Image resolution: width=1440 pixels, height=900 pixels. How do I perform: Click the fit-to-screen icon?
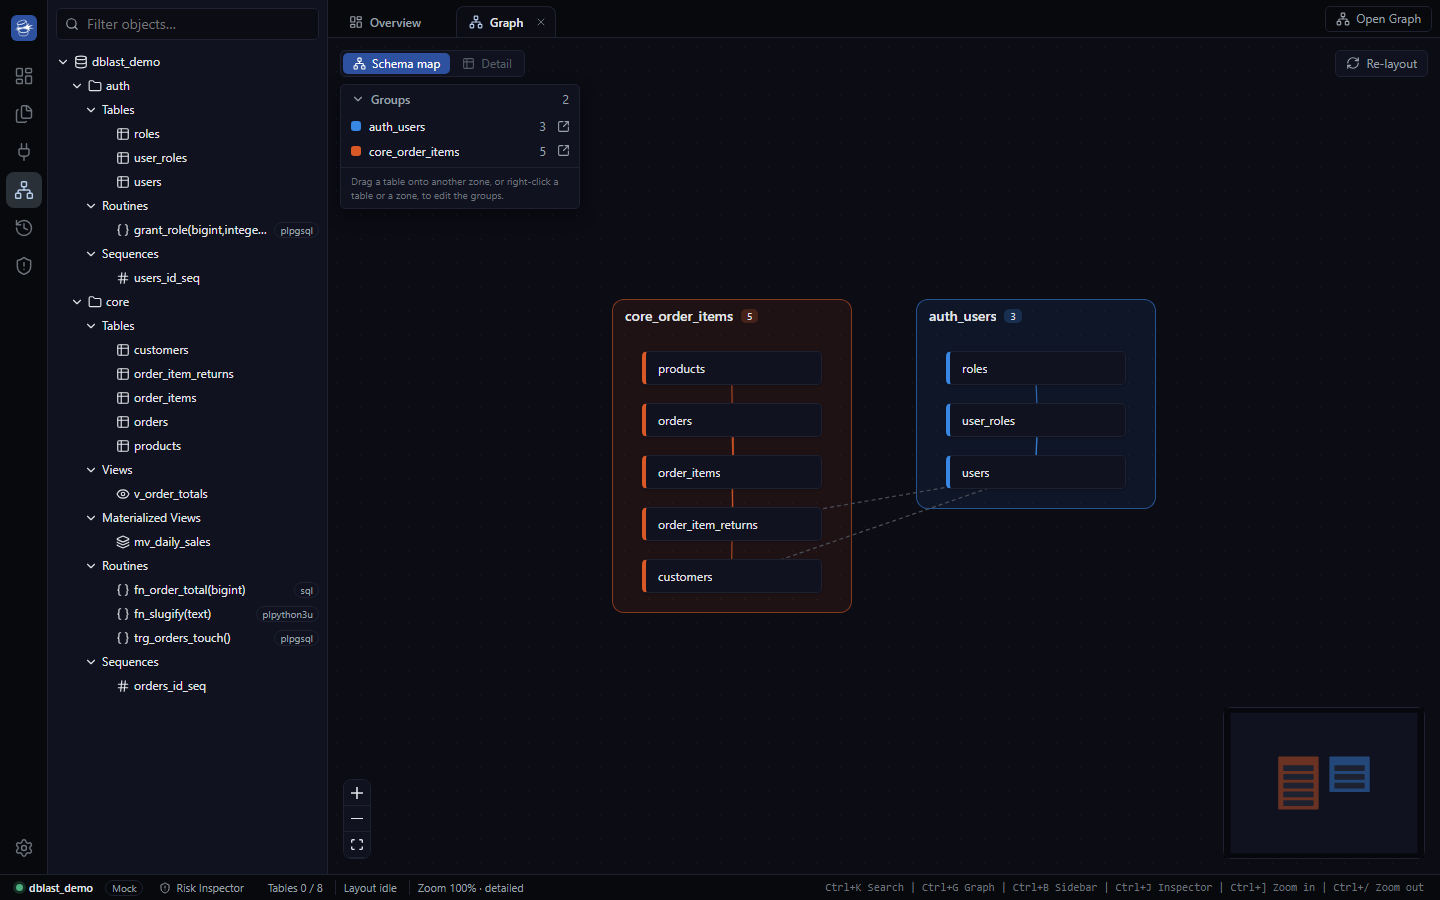[x=357, y=845]
